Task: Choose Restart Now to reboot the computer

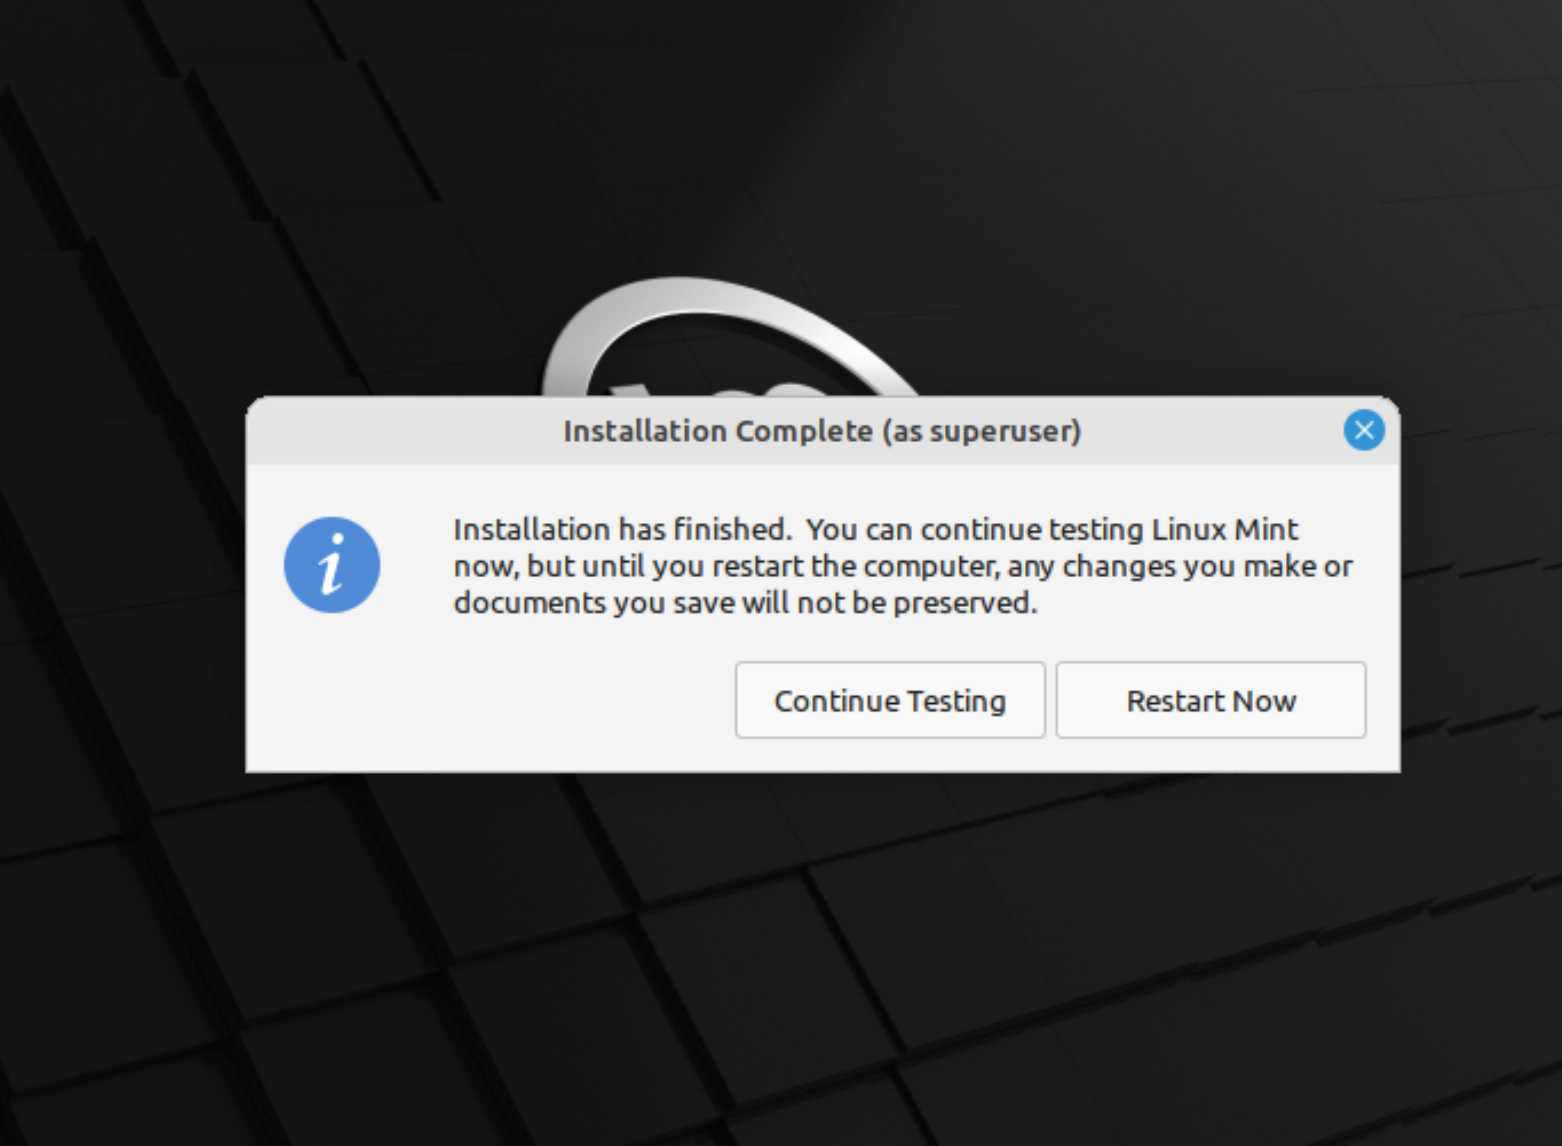Action: point(1210,700)
